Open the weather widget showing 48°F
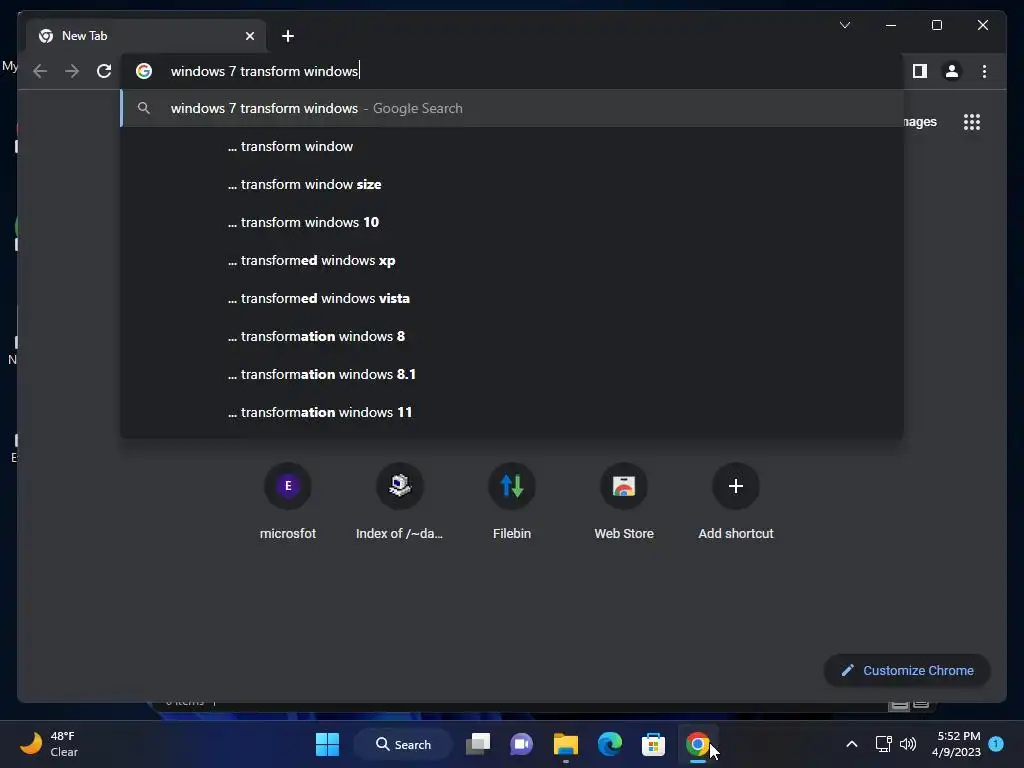This screenshot has width=1024, height=768. click(50, 744)
